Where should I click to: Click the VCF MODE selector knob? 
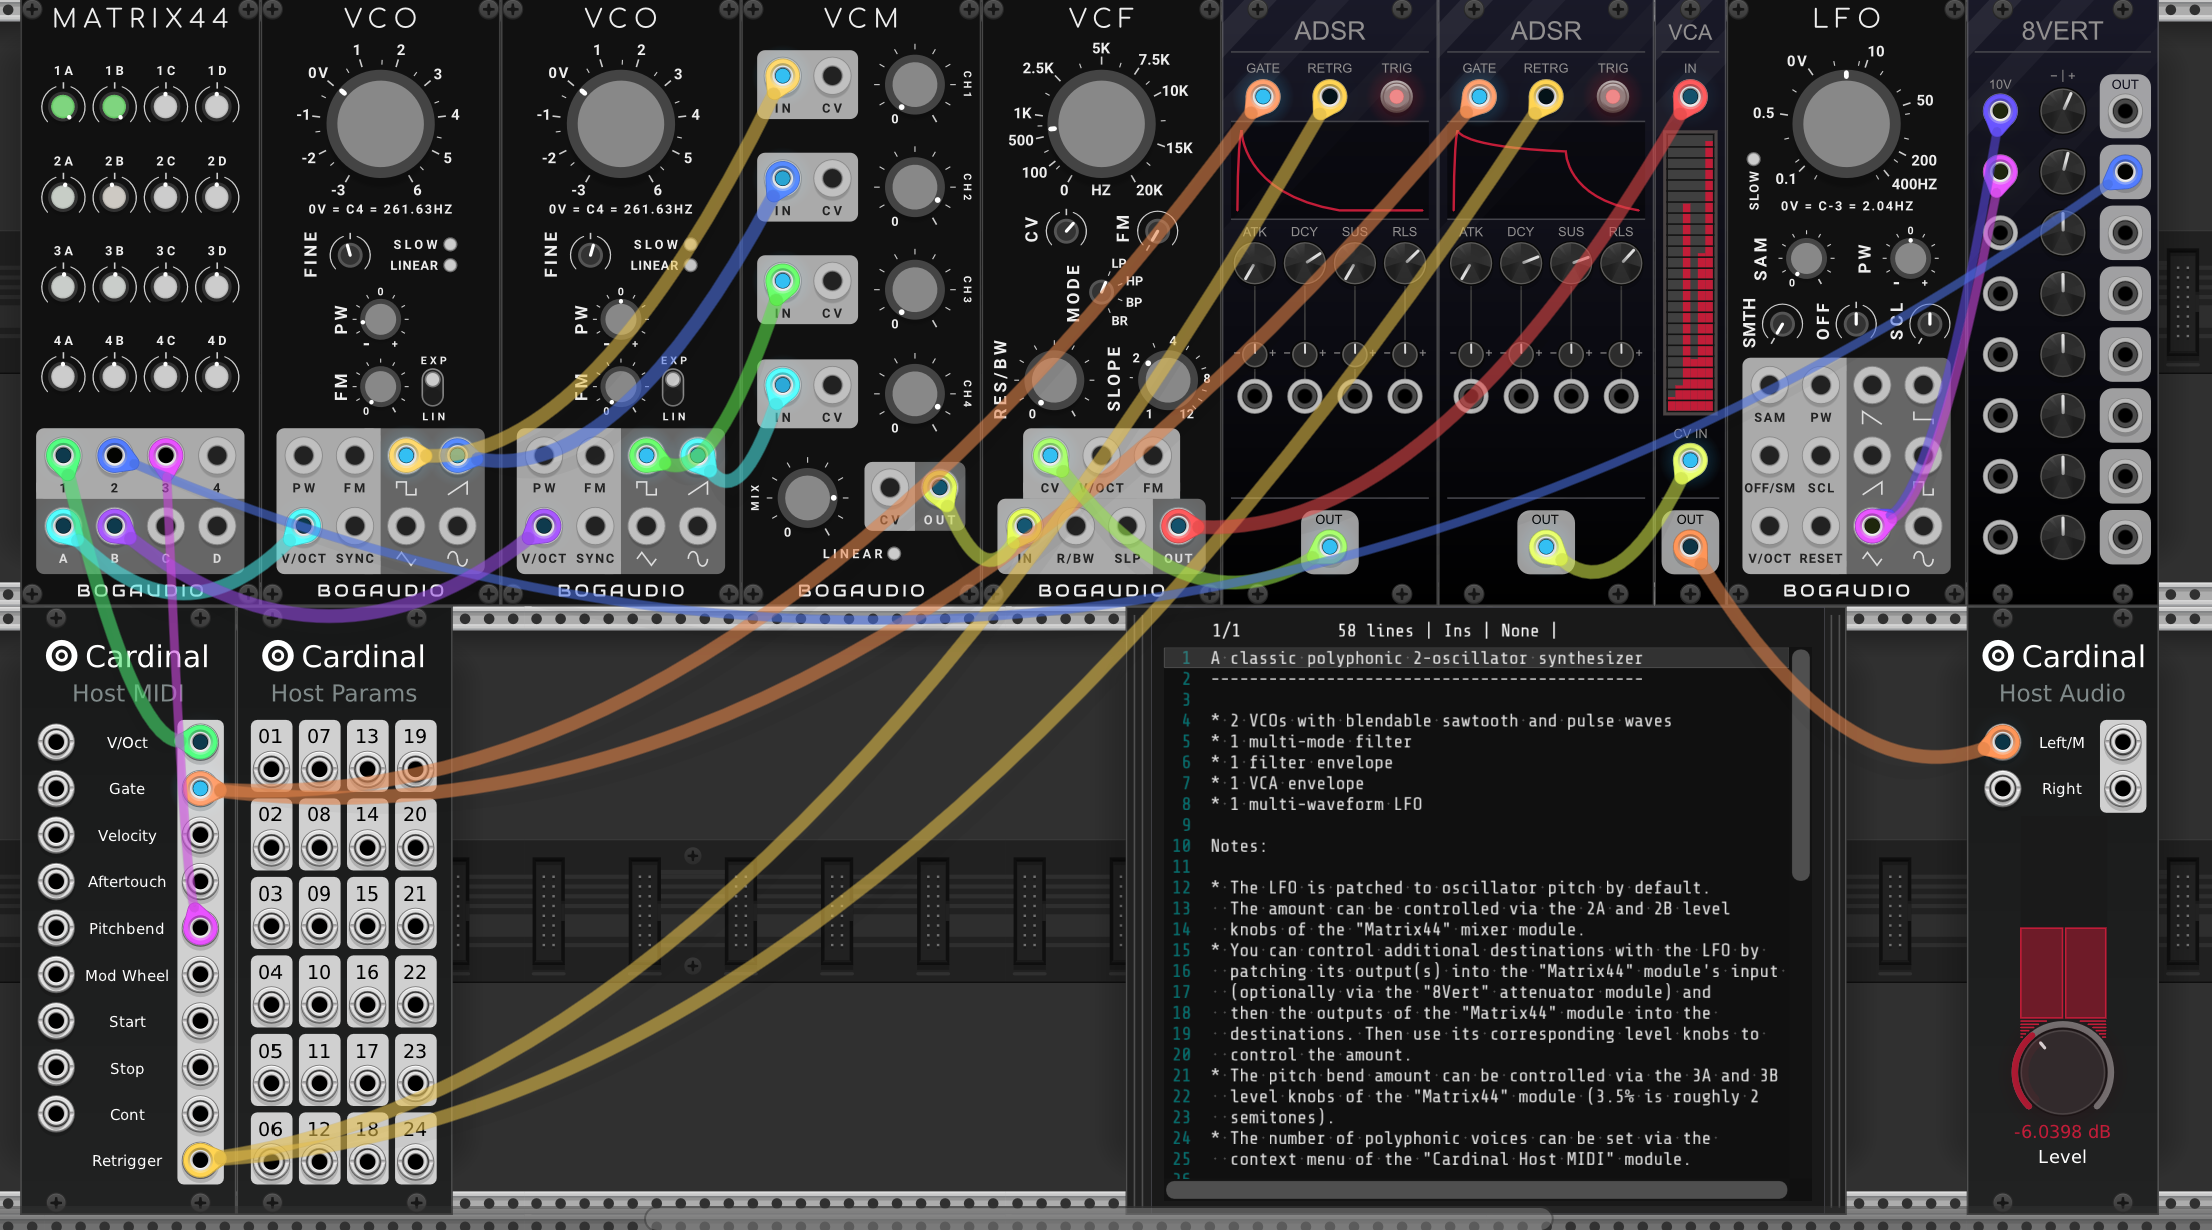1100,291
